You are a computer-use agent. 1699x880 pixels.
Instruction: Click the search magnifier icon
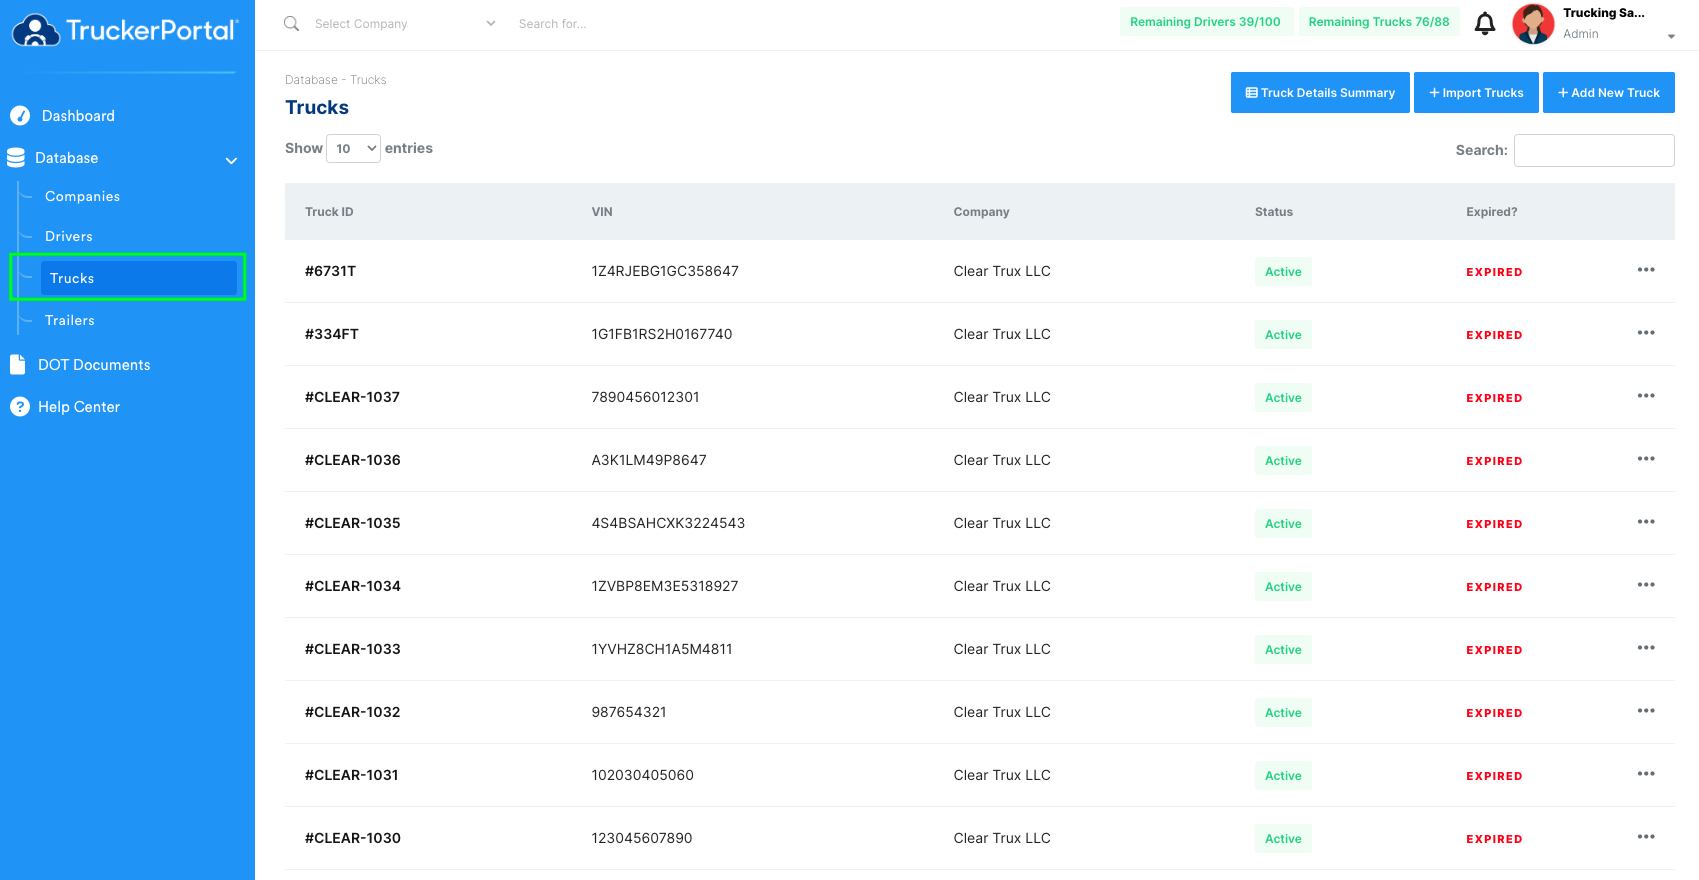[x=291, y=23]
